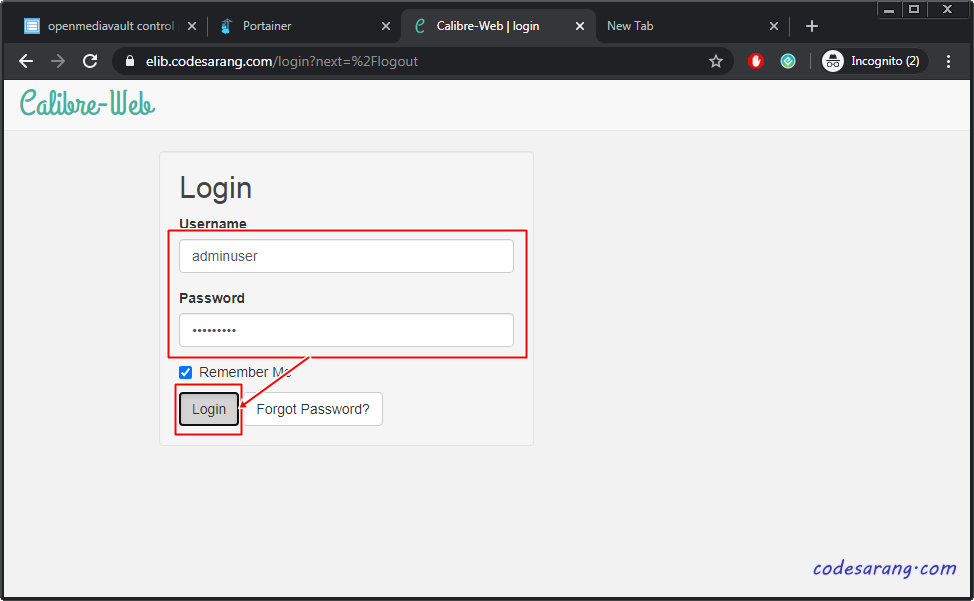Close the browser window
The height and width of the screenshot is (601, 974).
click(x=947, y=9)
